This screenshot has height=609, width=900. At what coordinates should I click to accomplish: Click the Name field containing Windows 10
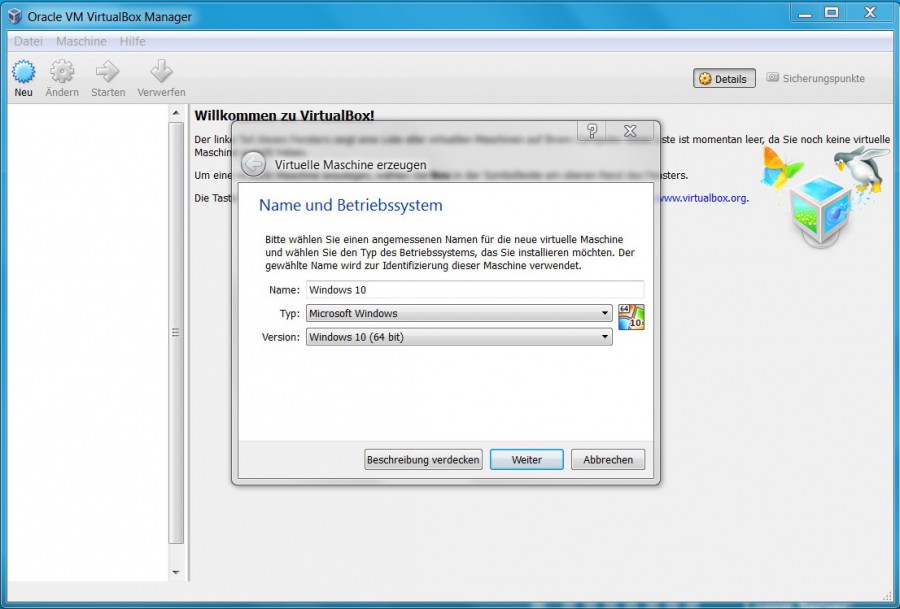(475, 289)
